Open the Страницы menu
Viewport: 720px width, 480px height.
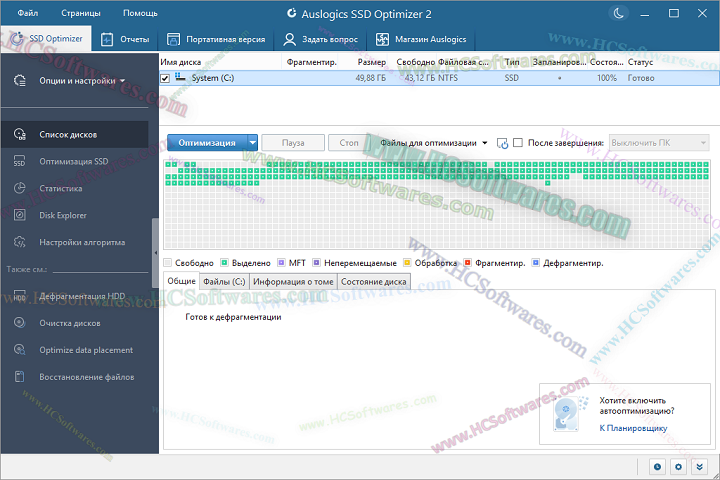(x=81, y=13)
